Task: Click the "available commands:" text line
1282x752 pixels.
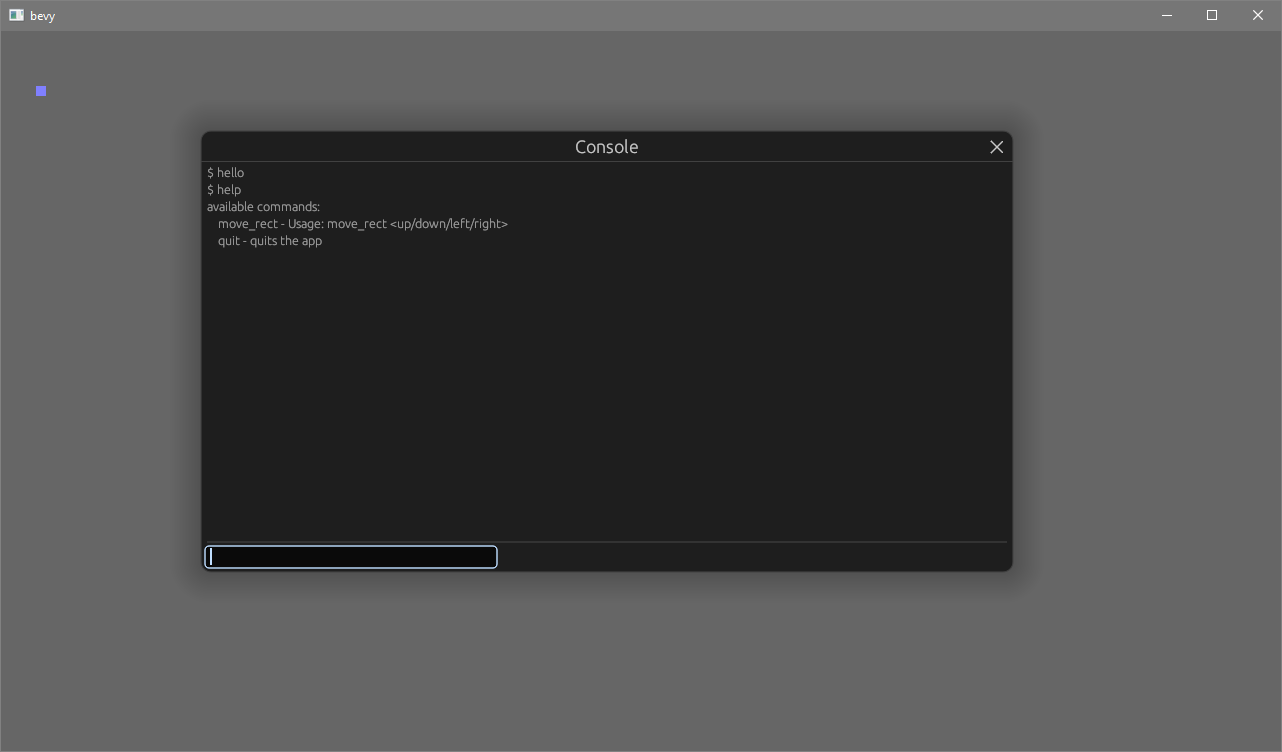Action: pyautogui.click(x=263, y=207)
